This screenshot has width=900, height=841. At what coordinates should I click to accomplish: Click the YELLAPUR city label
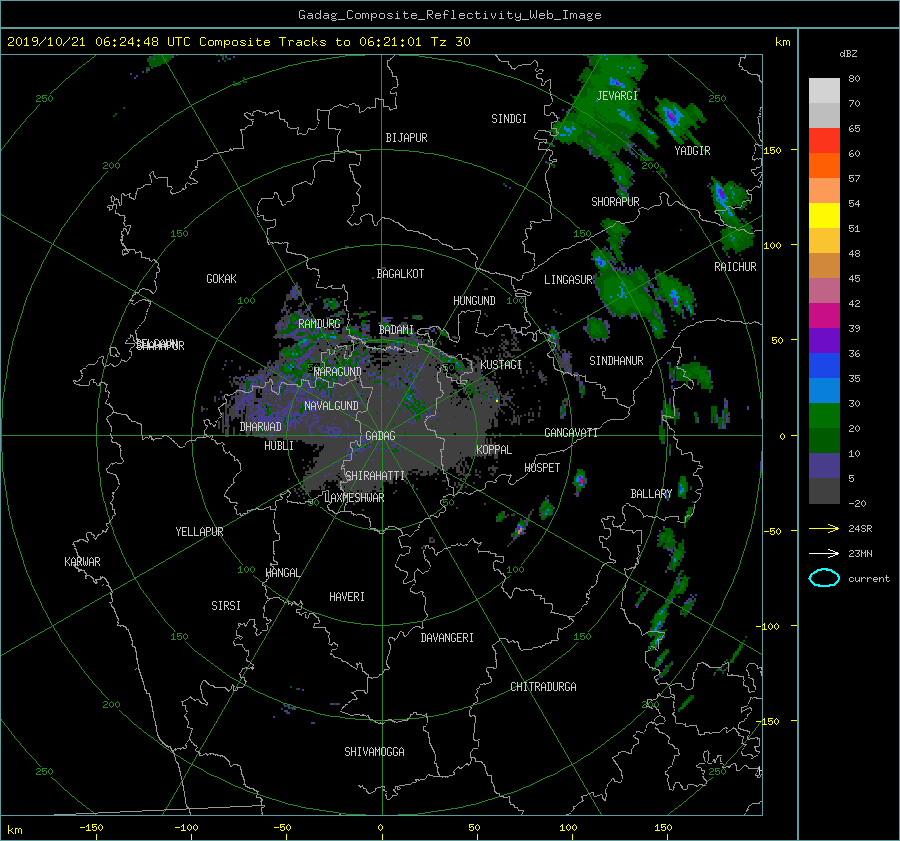[x=199, y=532]
